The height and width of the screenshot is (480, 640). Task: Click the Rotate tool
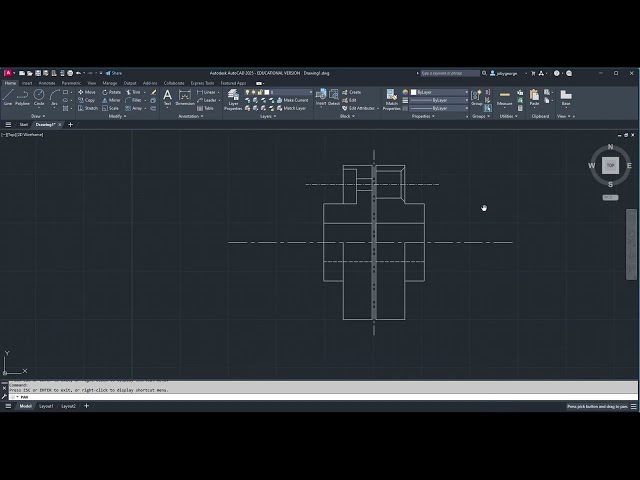coord(111,92)
